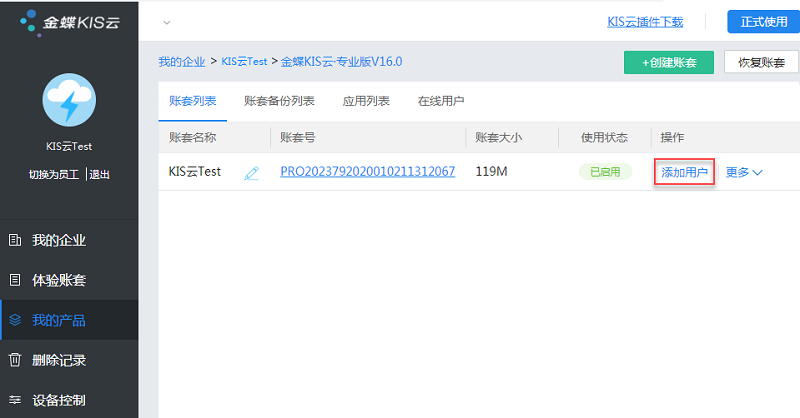The height and width of the screenshot is (418, 800).
Task: Click the 金蝶KIS云 logo
Action: [69, 21]
